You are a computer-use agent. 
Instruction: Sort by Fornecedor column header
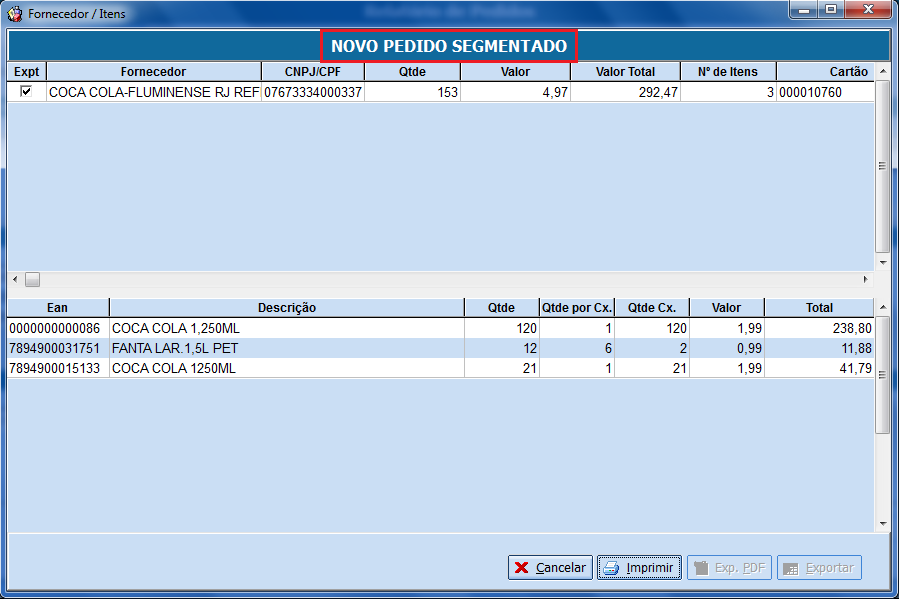153,72
